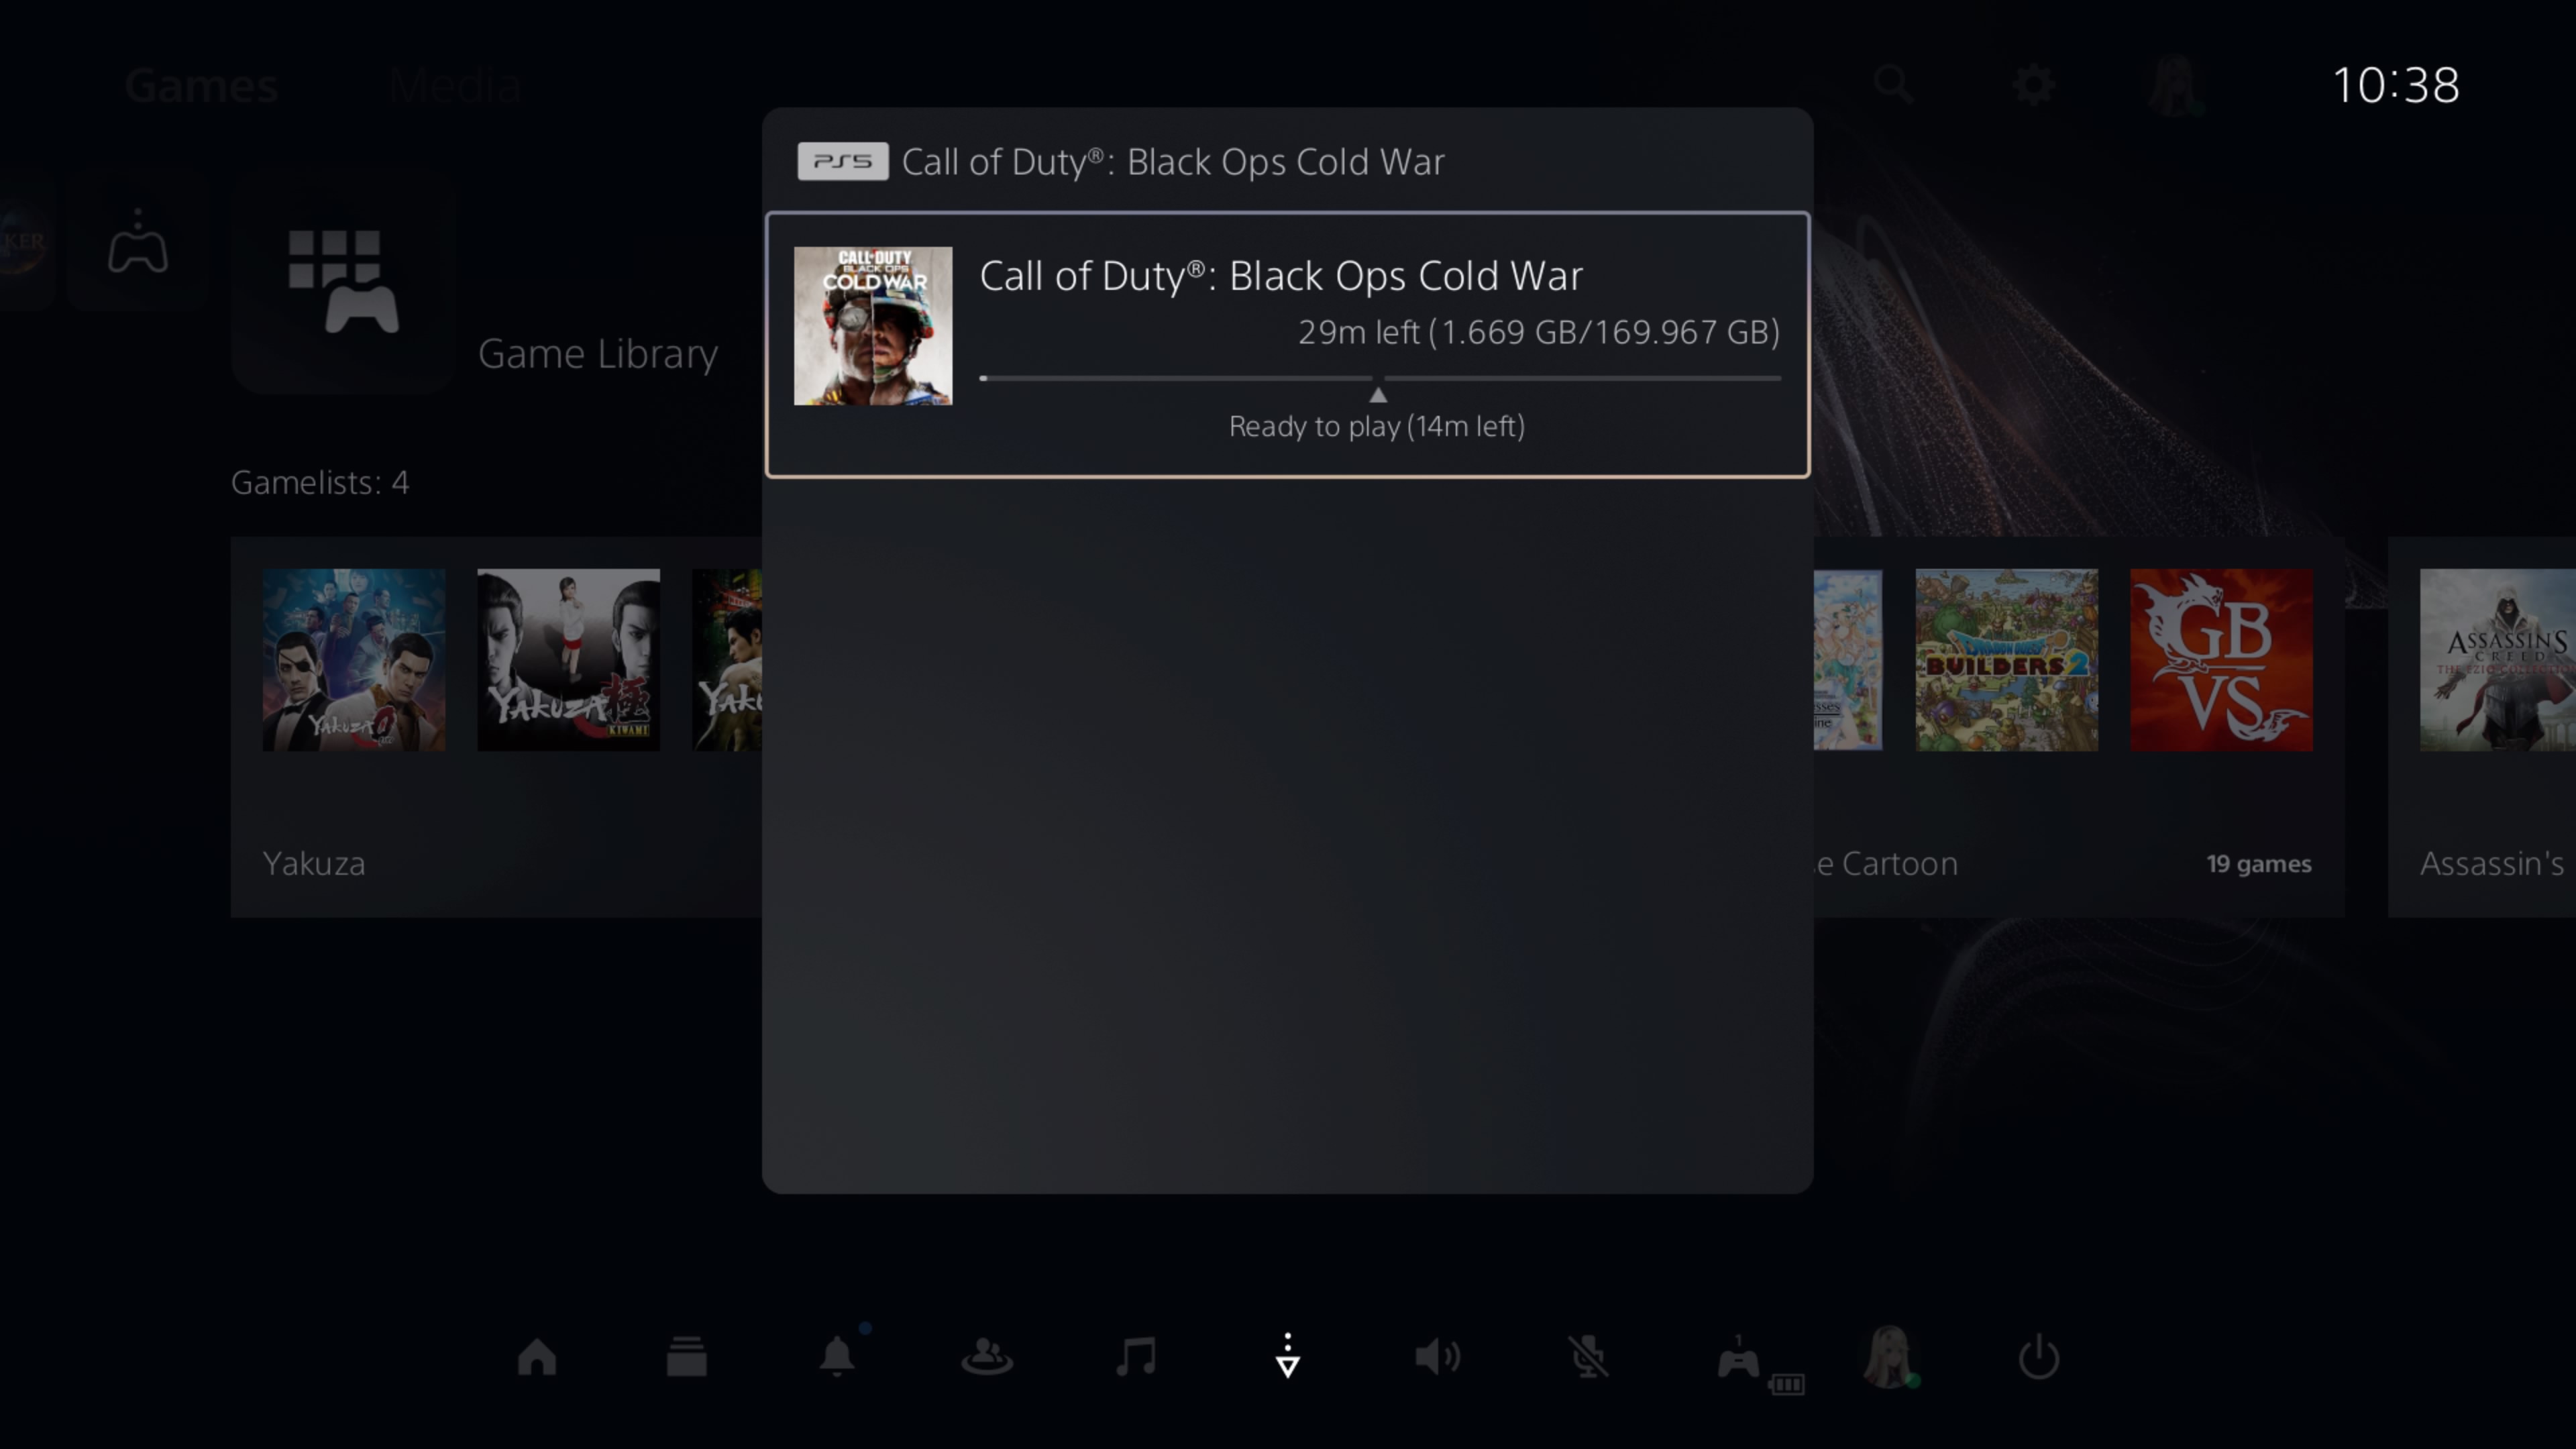Open the GBVS red cover

[x=2221, y=660]
